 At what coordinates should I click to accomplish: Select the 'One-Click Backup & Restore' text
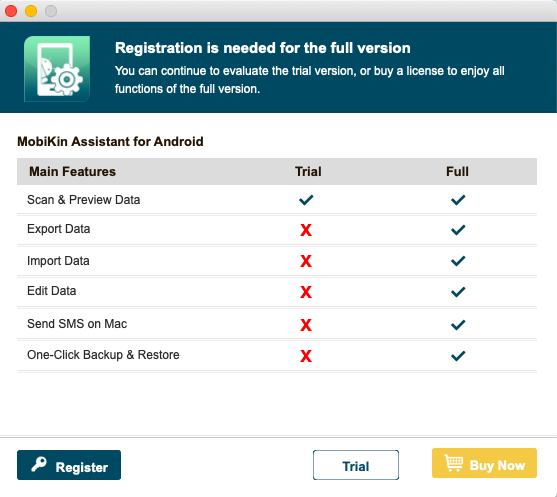tap(103, 355)
